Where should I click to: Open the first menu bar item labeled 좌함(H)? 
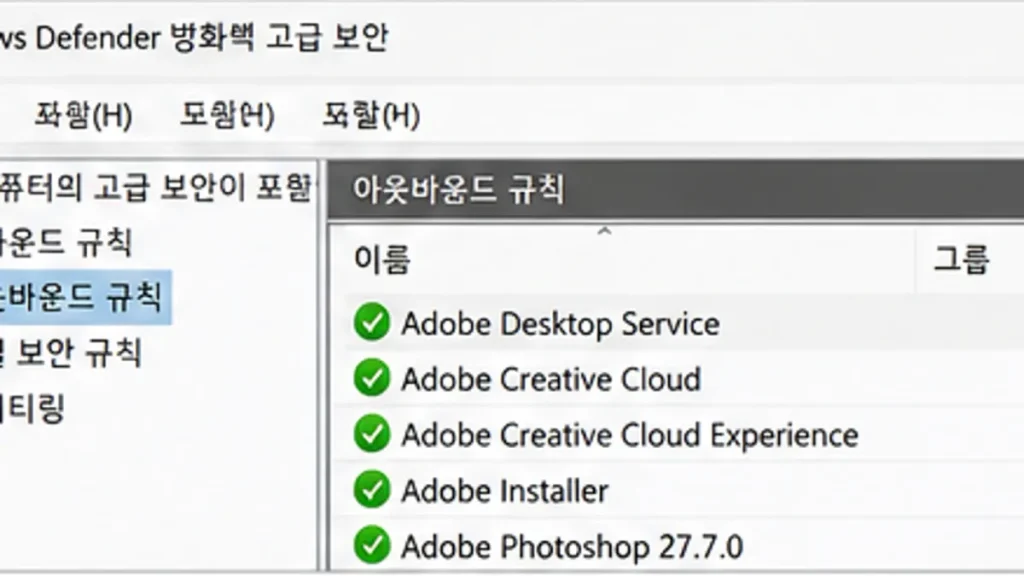pyautogui.click(x=84, y=116)
